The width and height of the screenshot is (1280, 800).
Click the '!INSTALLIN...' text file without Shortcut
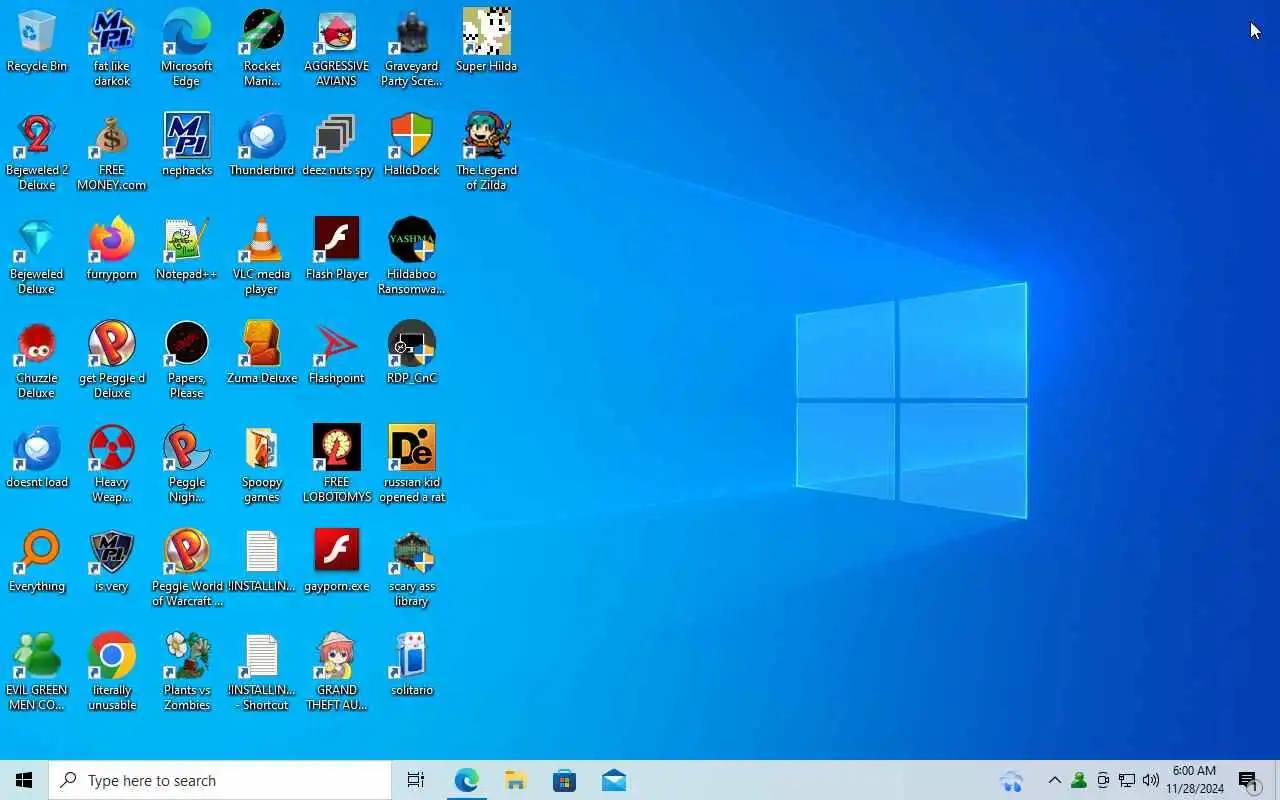[262, 562]
